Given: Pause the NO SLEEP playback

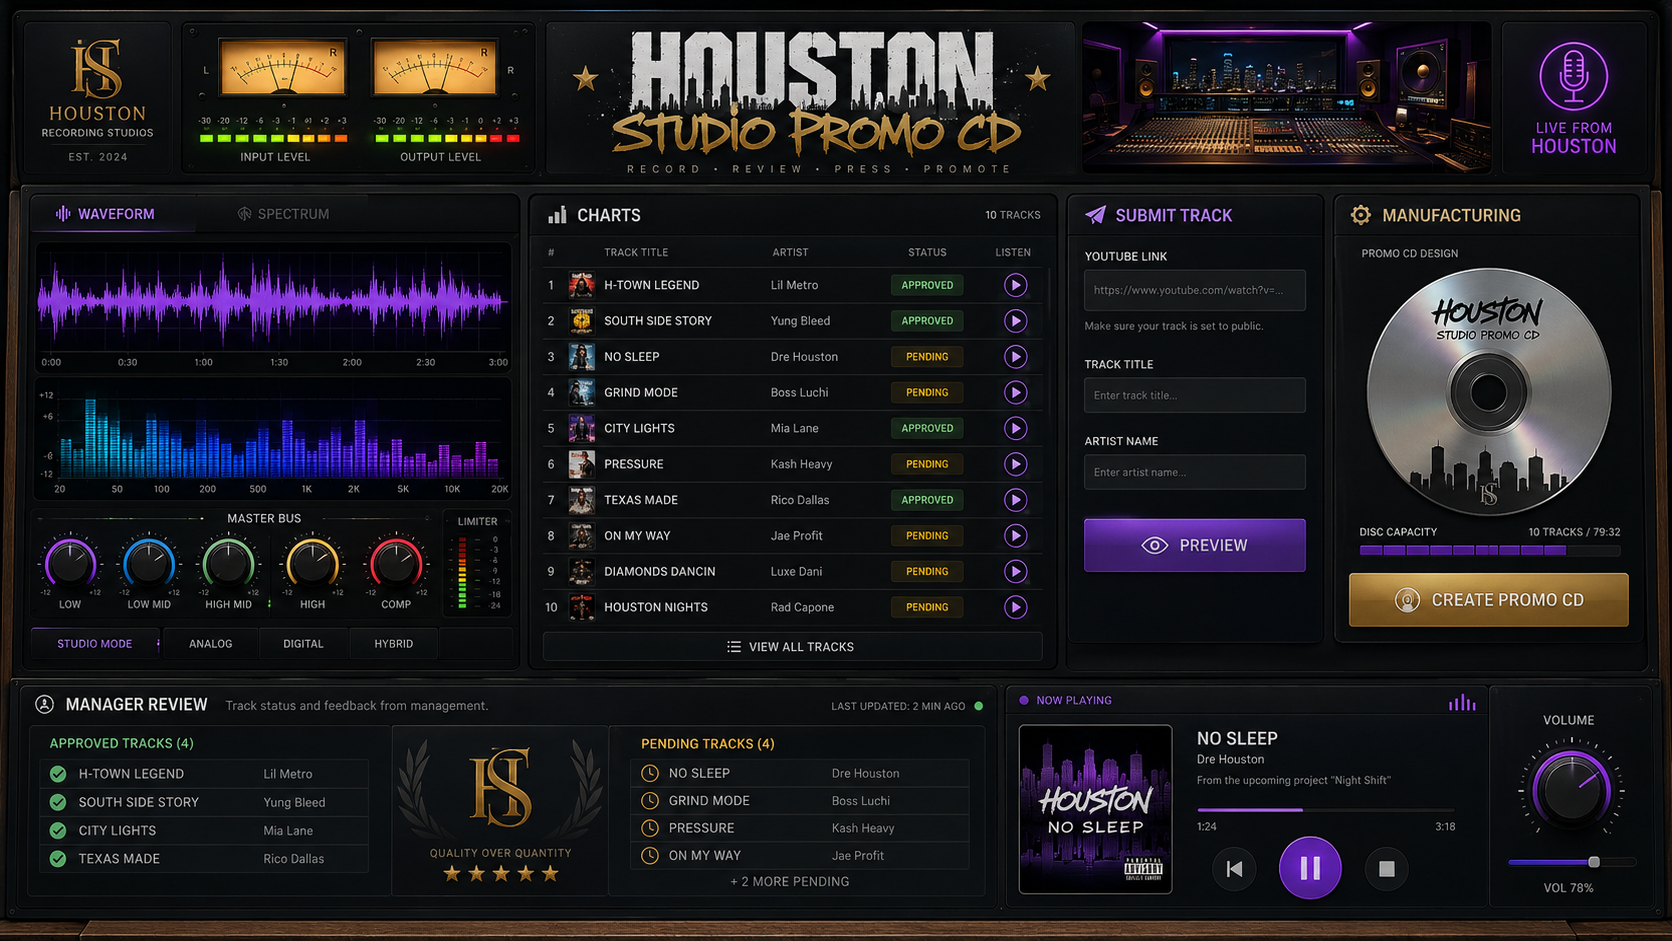Looking at the screenshot, I should pyautogui.click(x=1310, y=868).
